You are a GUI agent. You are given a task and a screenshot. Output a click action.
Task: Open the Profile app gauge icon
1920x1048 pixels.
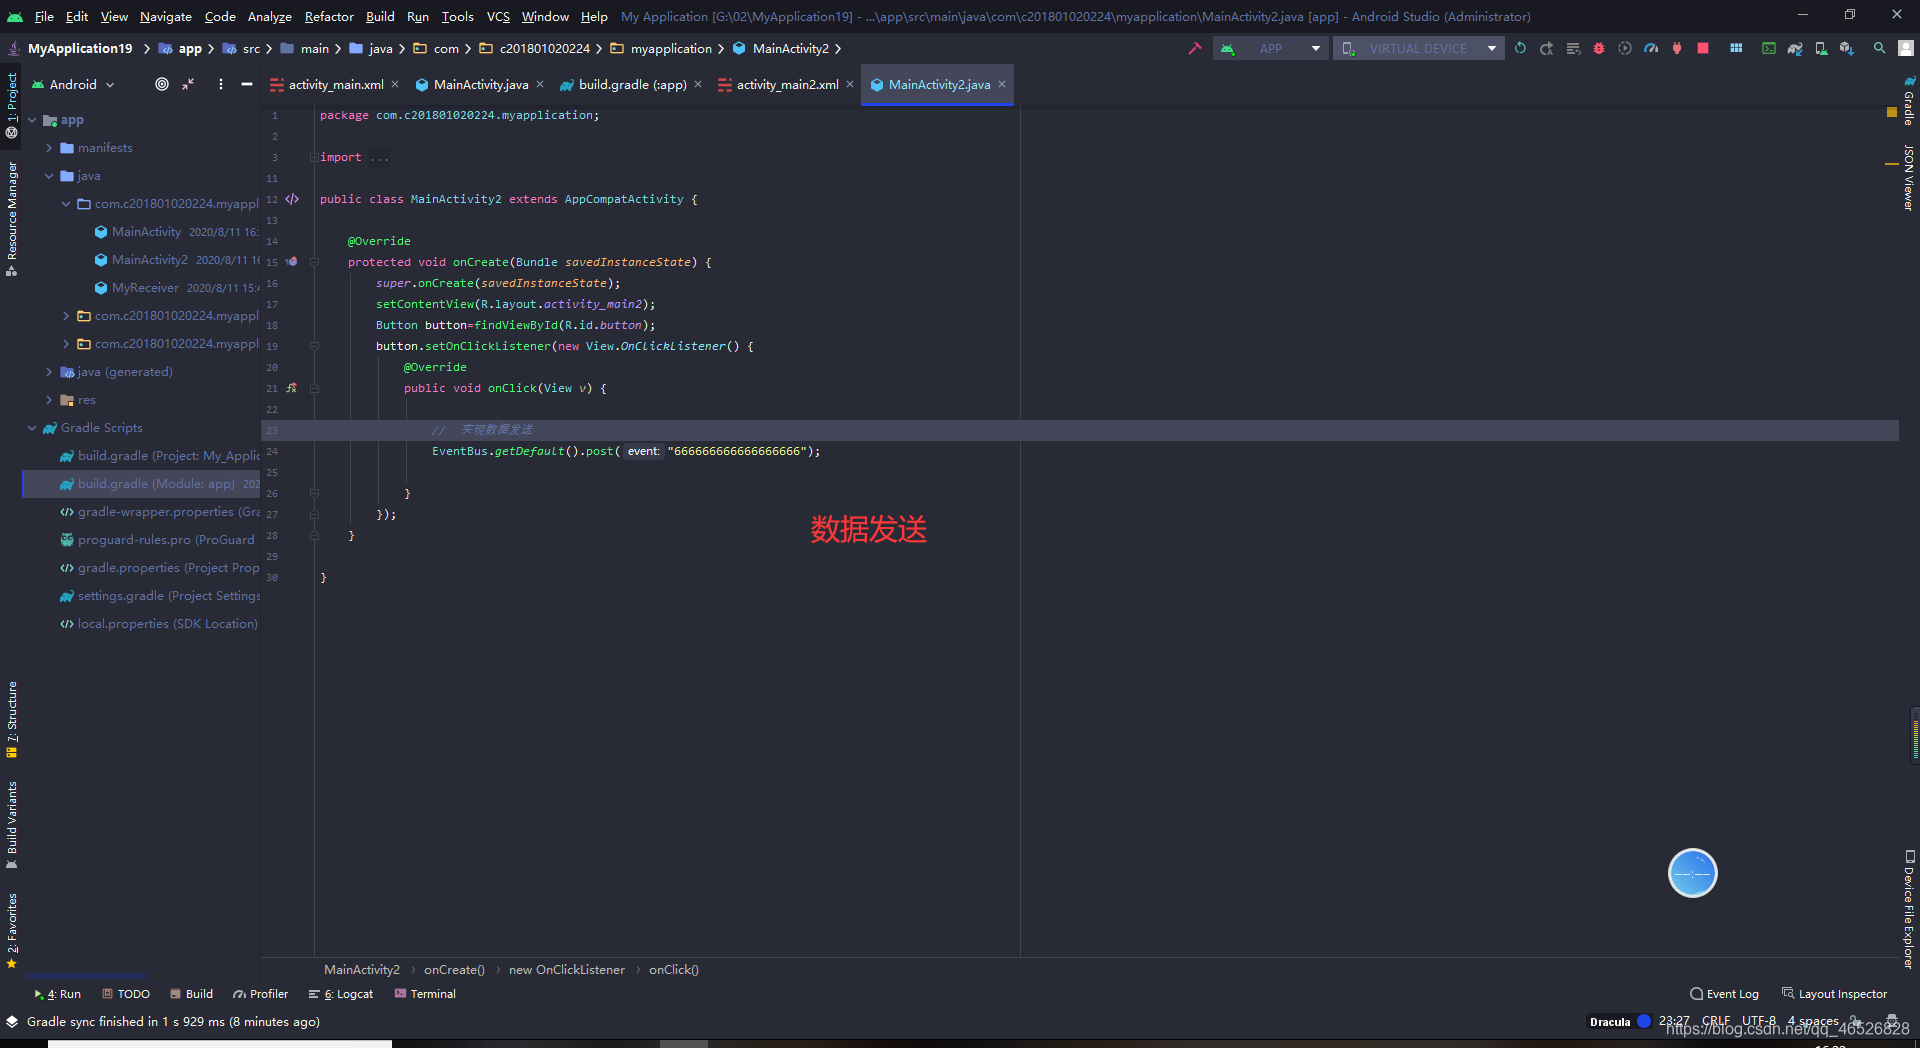tap(1651, 48)
